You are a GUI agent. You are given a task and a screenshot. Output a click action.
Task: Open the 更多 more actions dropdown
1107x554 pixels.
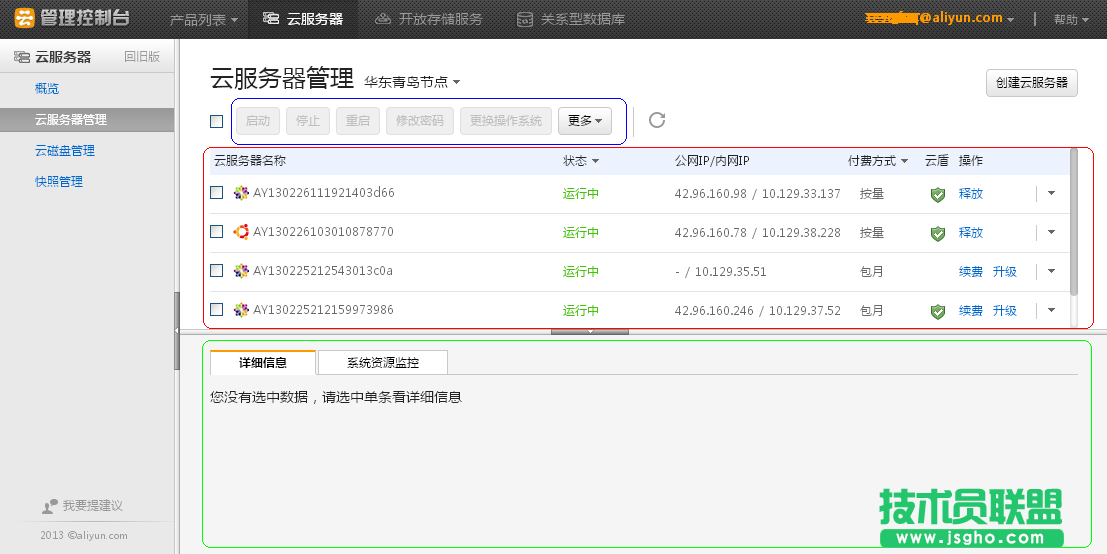point(585,121)
